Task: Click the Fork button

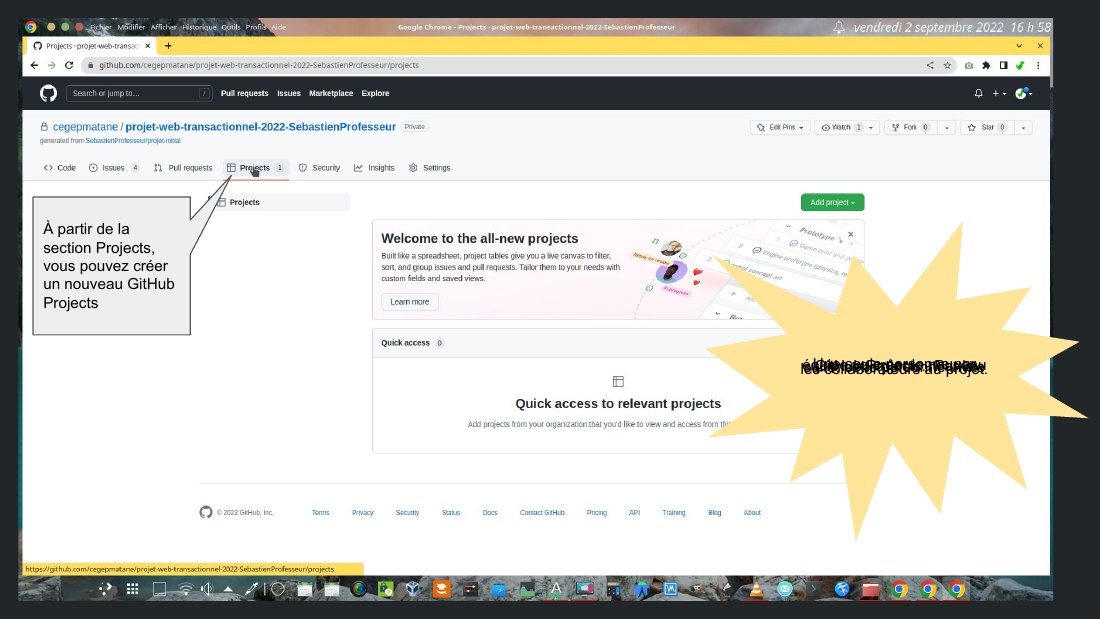Action: [910, 127]
